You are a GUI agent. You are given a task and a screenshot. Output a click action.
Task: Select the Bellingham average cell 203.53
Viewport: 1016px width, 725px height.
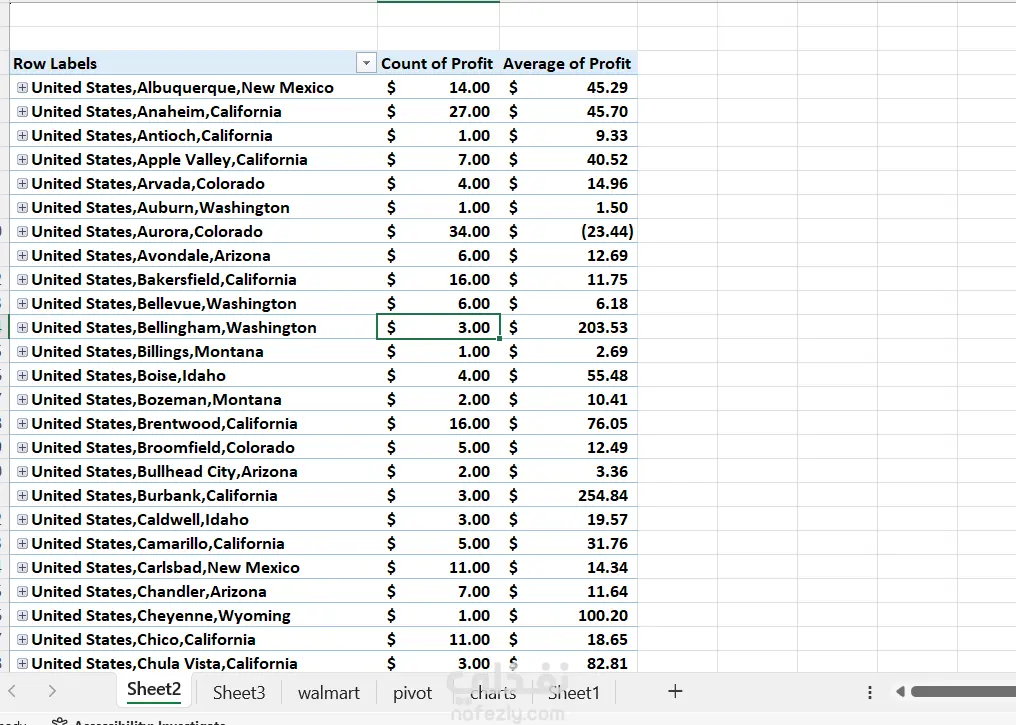click(x=568, y=327)
